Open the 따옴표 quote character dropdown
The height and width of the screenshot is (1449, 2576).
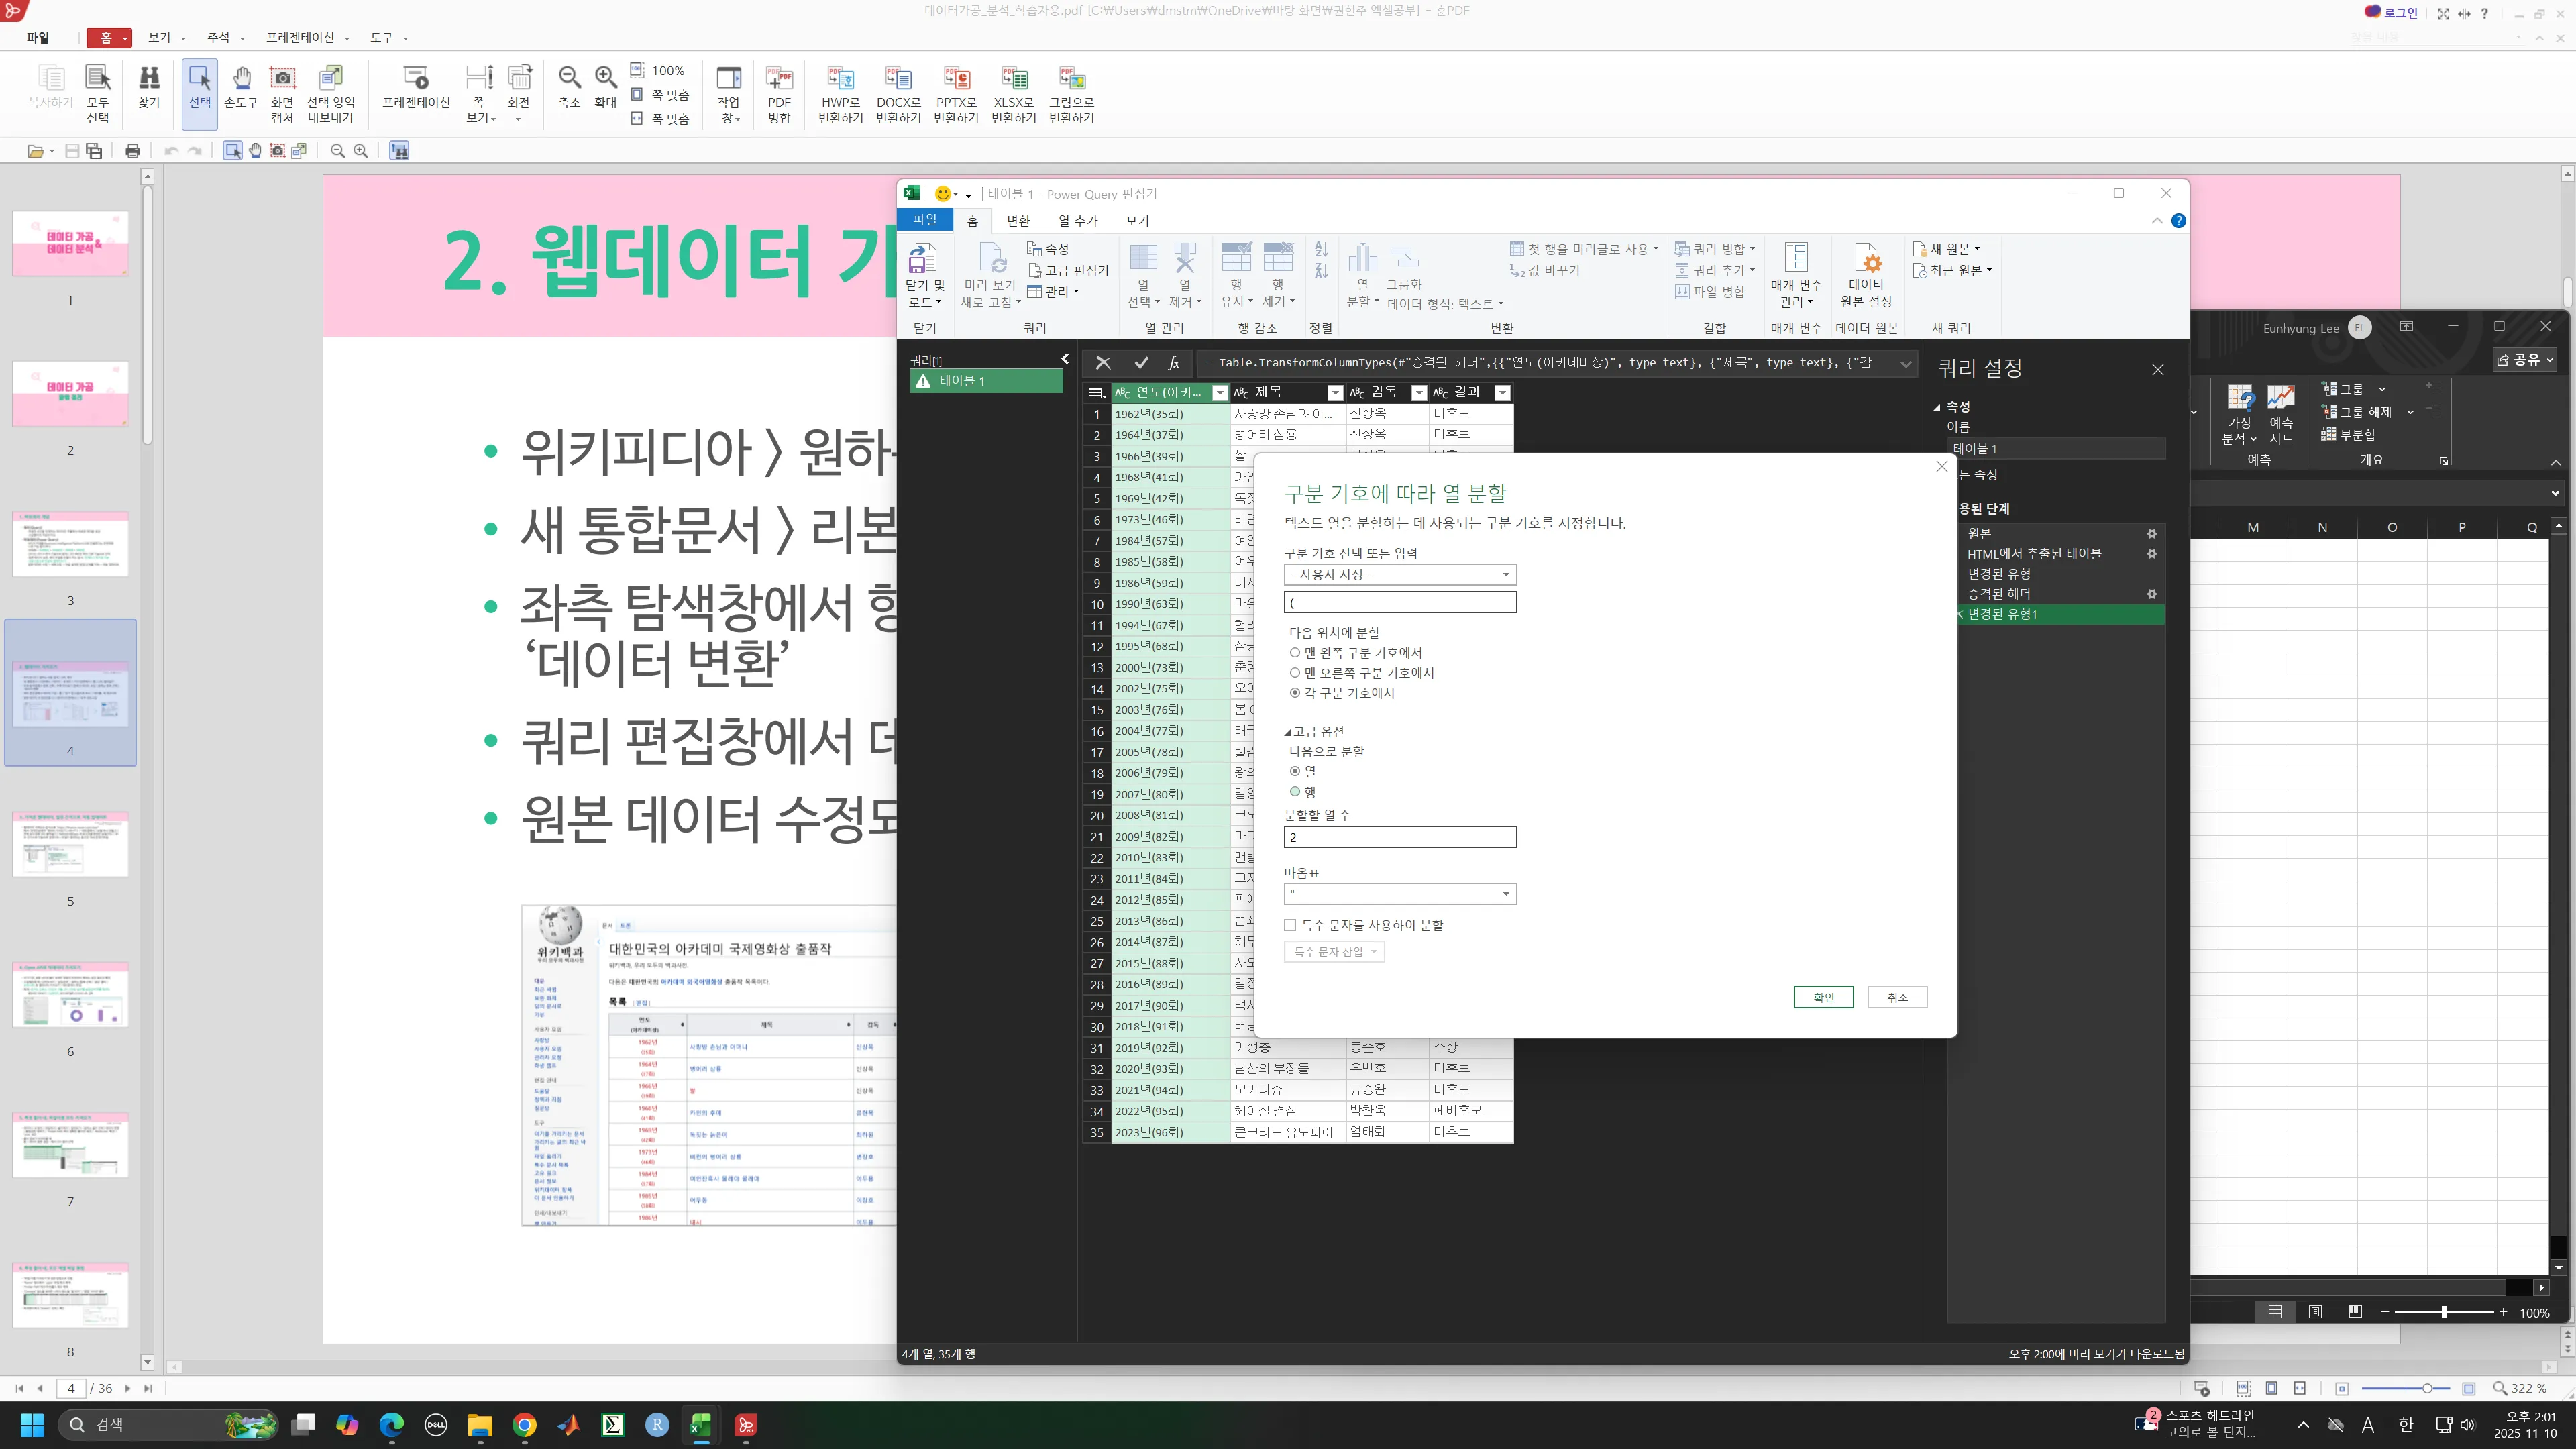coord(1505,893)
